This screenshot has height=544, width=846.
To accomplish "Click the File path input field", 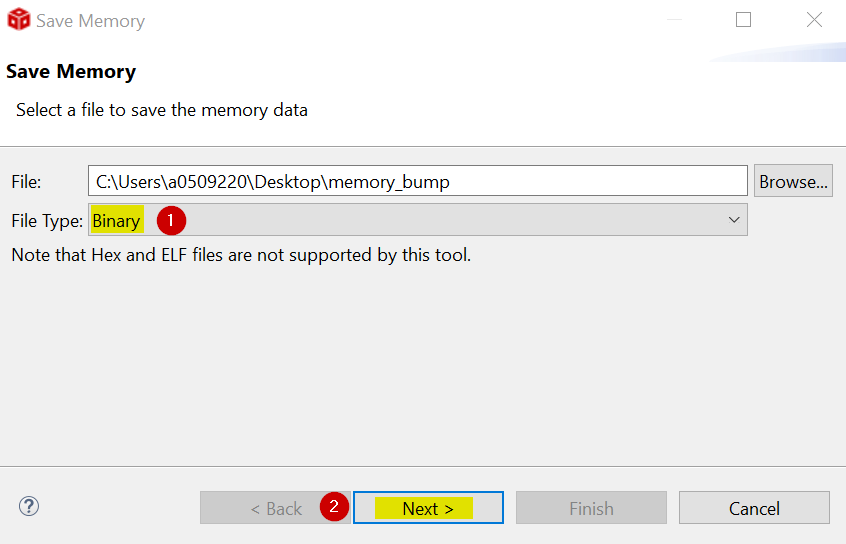I will (417, 181).
